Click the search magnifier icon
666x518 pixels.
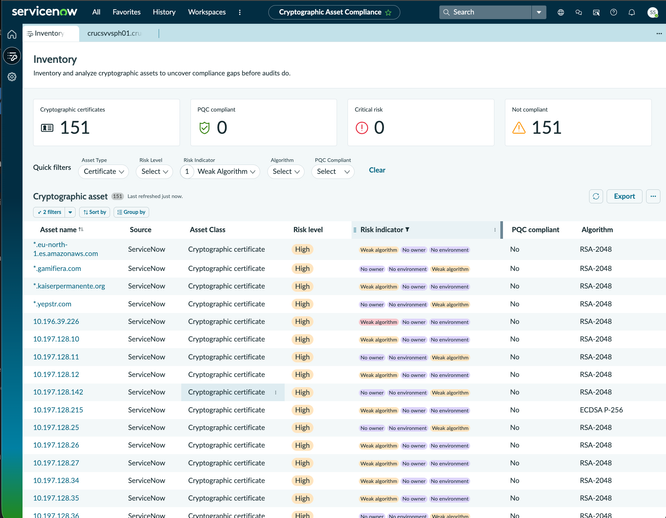tap(446, 12)
